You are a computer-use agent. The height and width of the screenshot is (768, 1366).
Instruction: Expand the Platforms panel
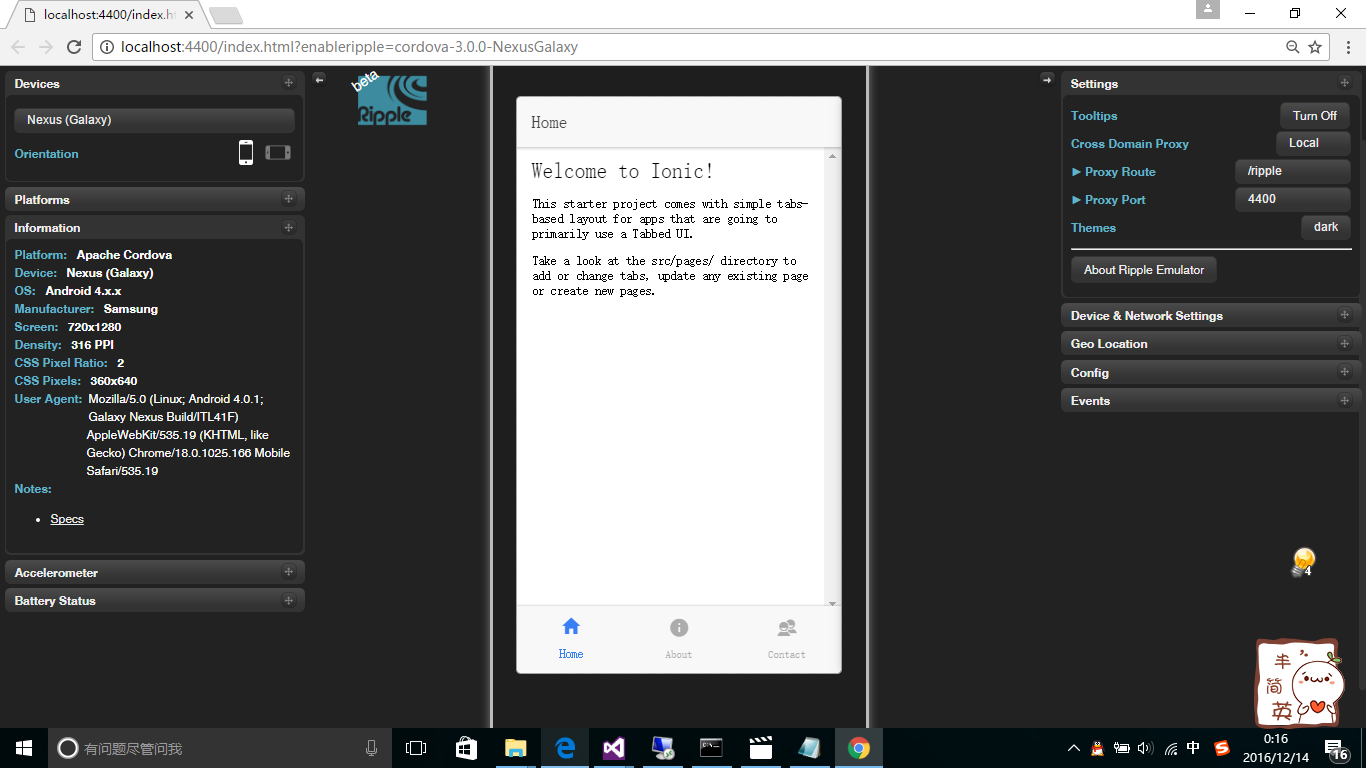click(x=154, y=200)
